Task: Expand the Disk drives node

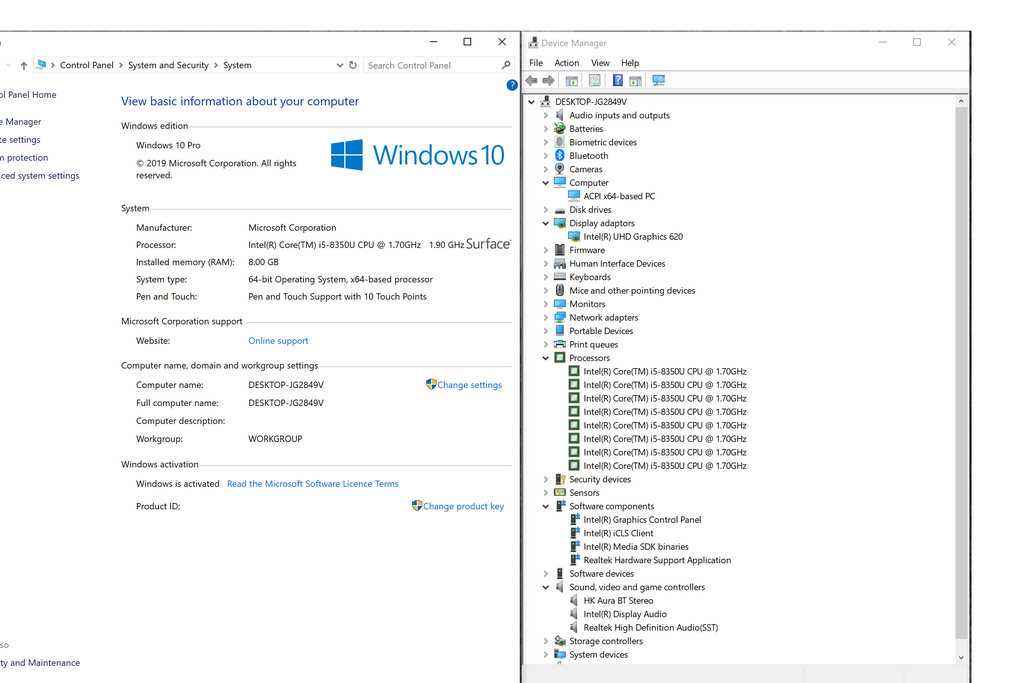Action: 546,210
